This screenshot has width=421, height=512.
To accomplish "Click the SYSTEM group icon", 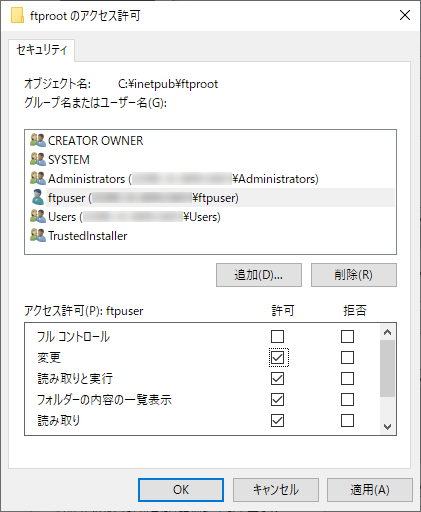I will pos(38,159).
